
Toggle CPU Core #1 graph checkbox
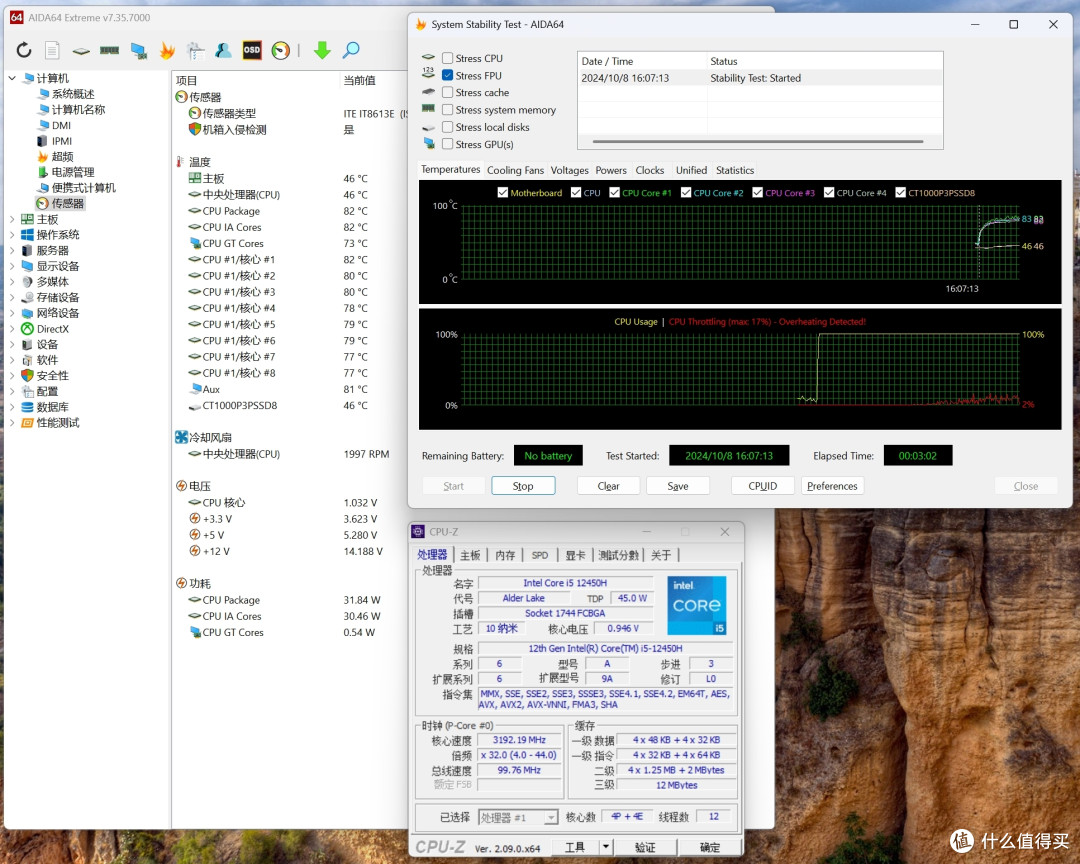(x=614, y=193)
